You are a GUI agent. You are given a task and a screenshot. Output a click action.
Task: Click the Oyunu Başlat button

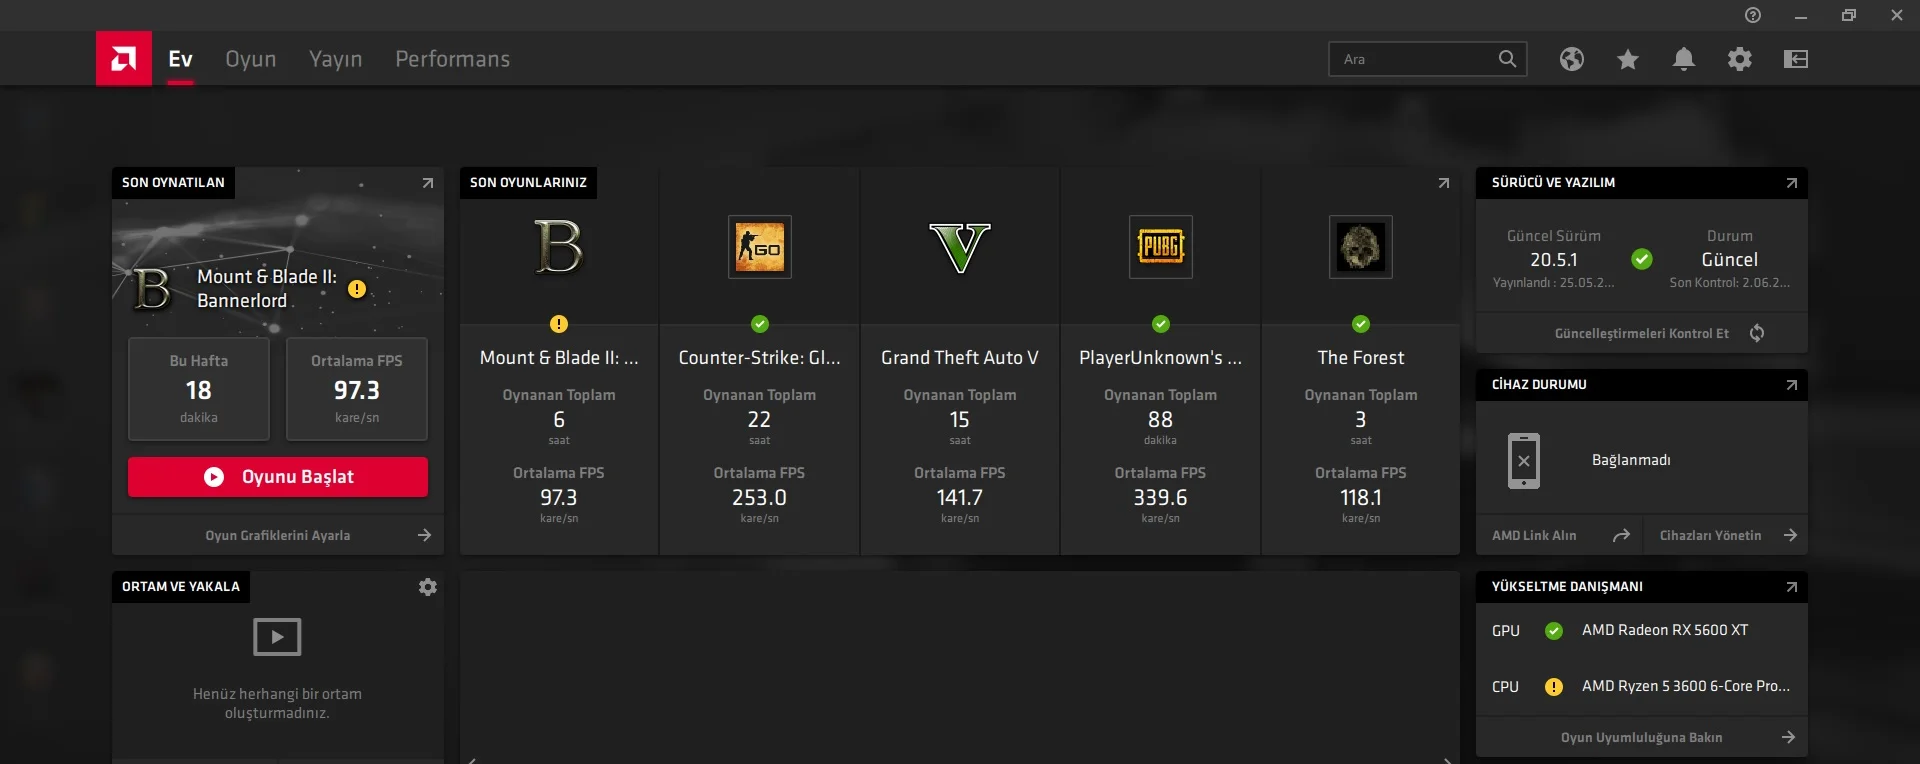278,477
